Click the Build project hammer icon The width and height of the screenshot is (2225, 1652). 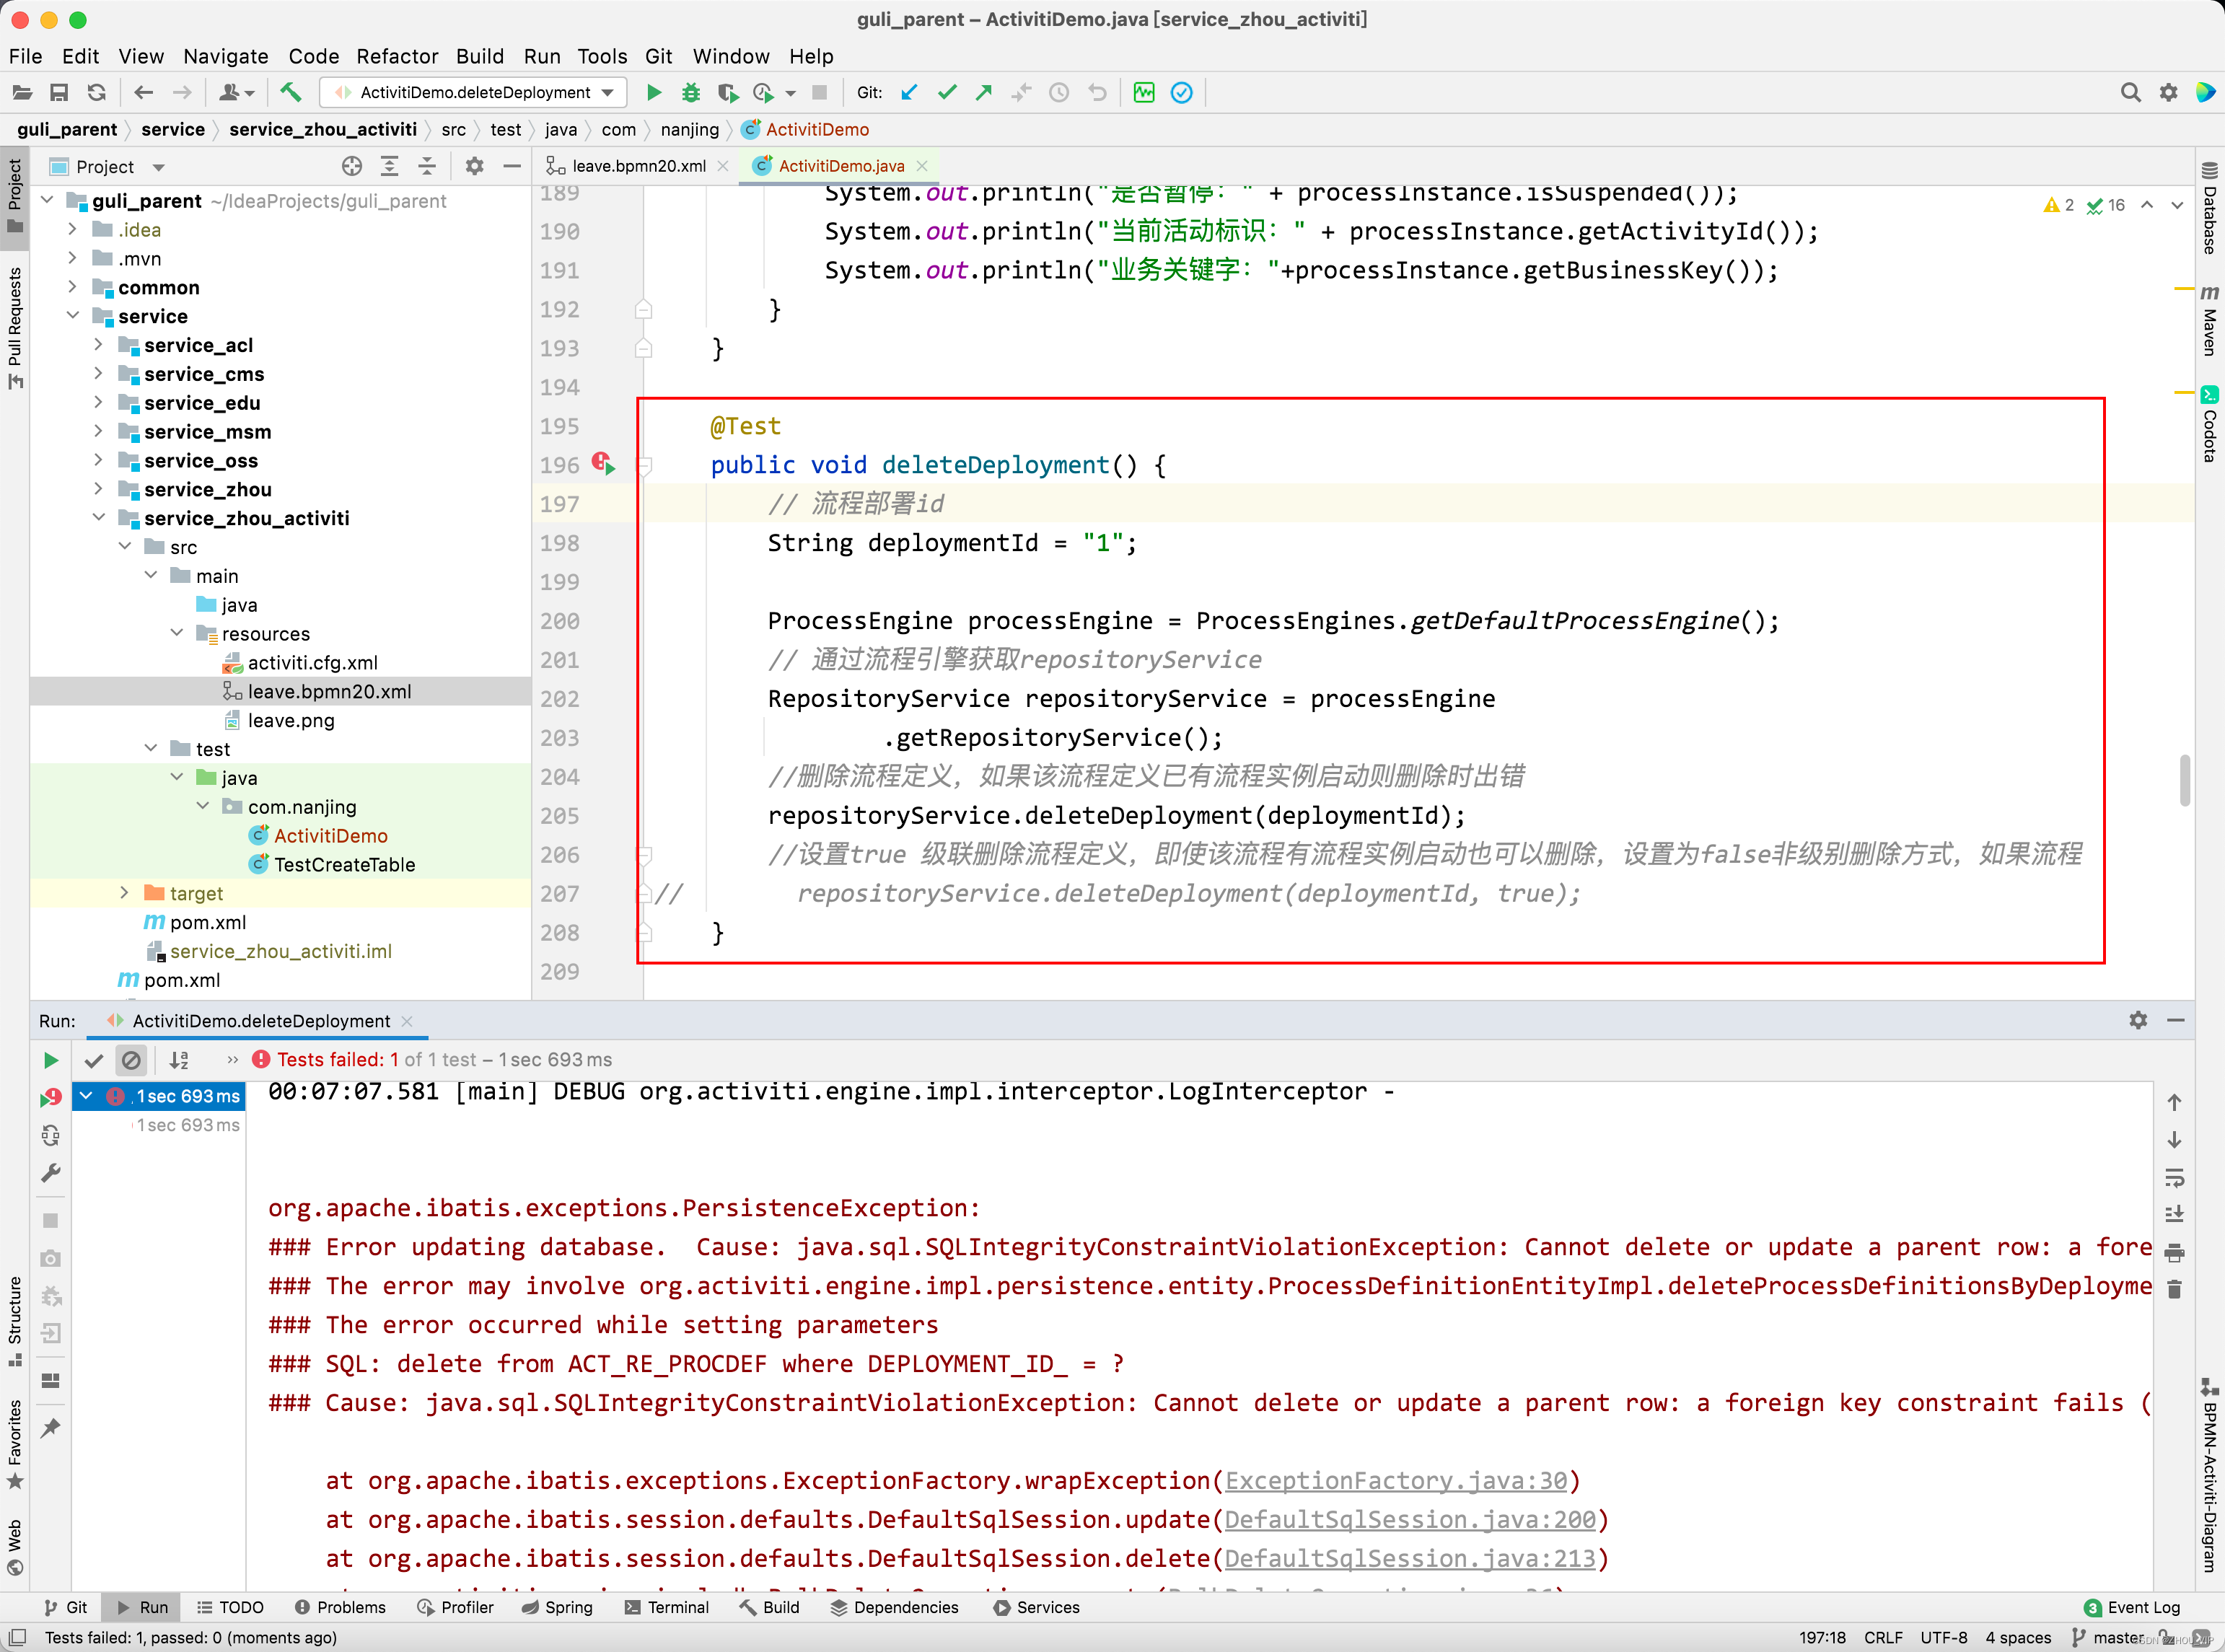click(x=290, y=92)
